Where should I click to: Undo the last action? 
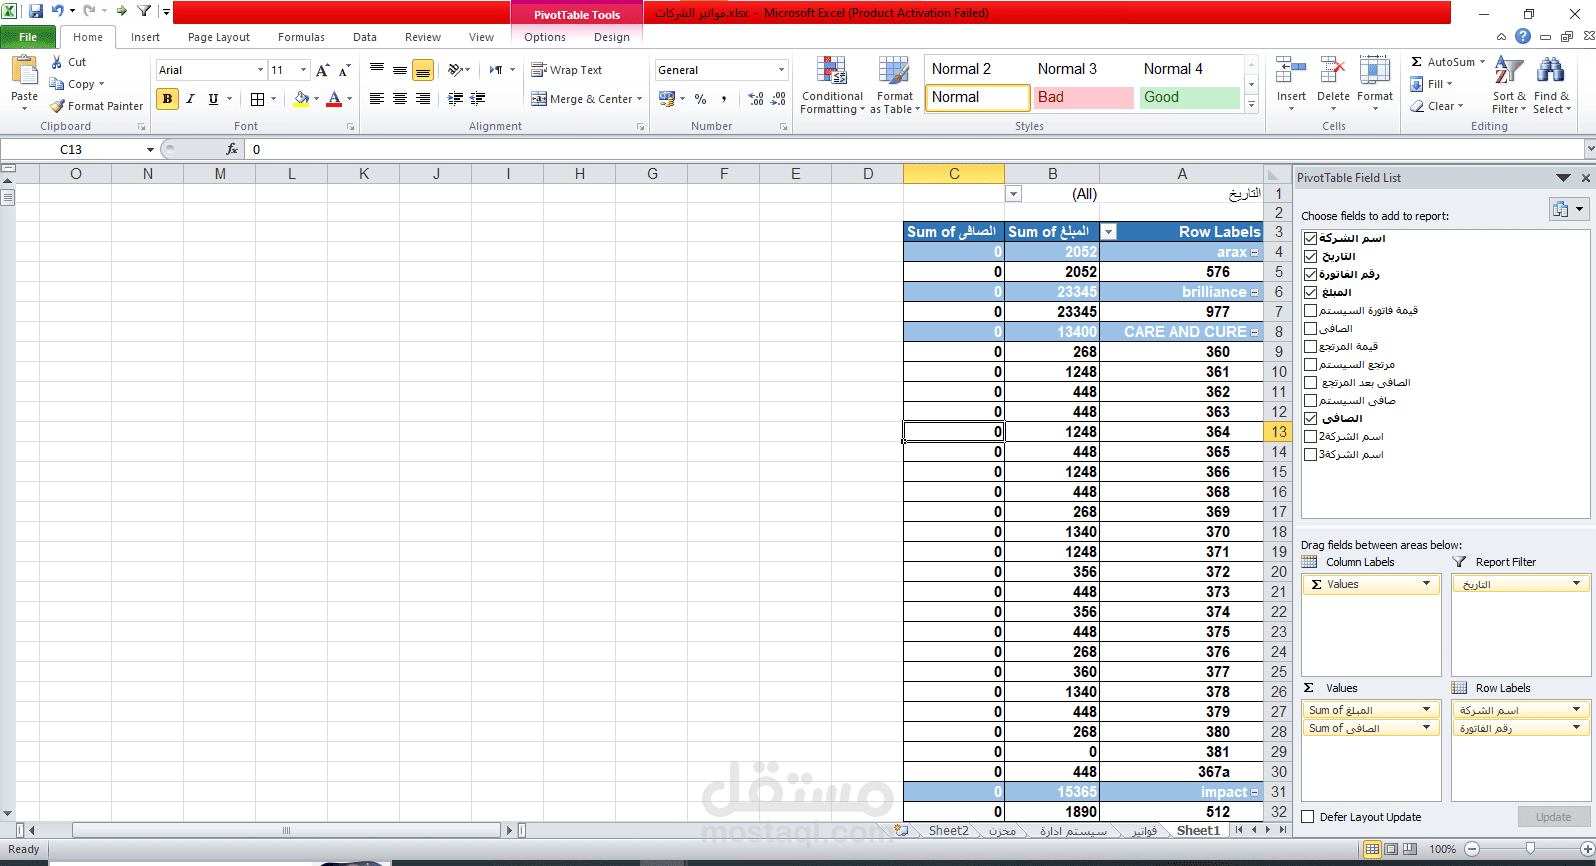(58, 12)
